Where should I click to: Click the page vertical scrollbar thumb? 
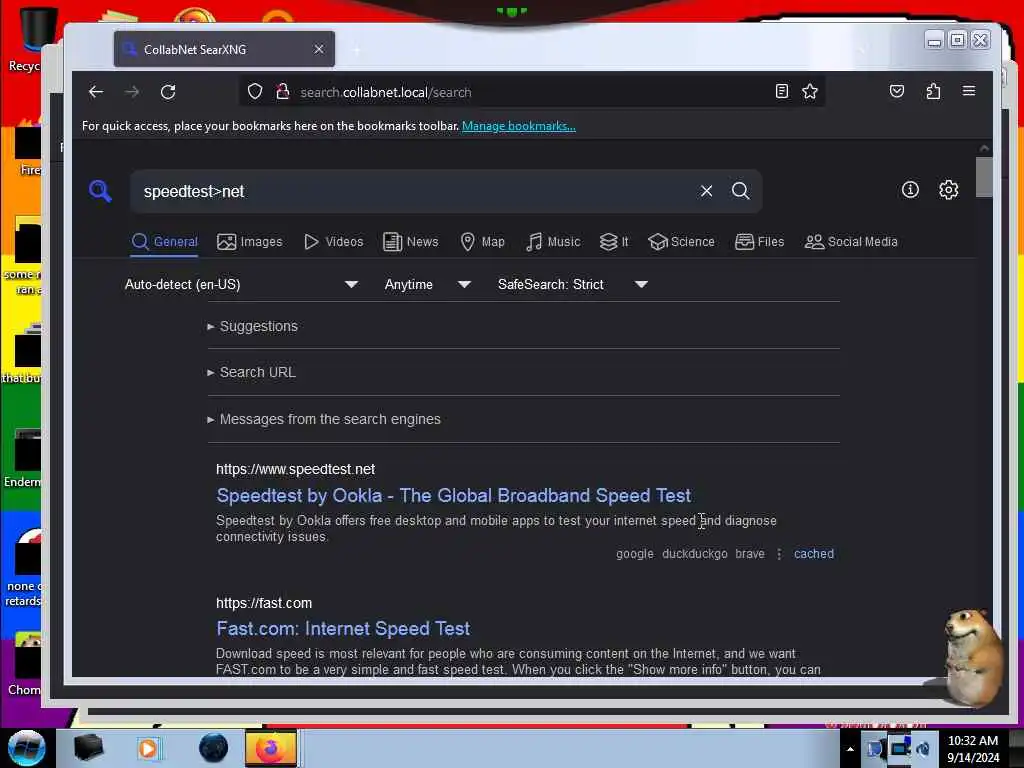[x=984, y=176]
